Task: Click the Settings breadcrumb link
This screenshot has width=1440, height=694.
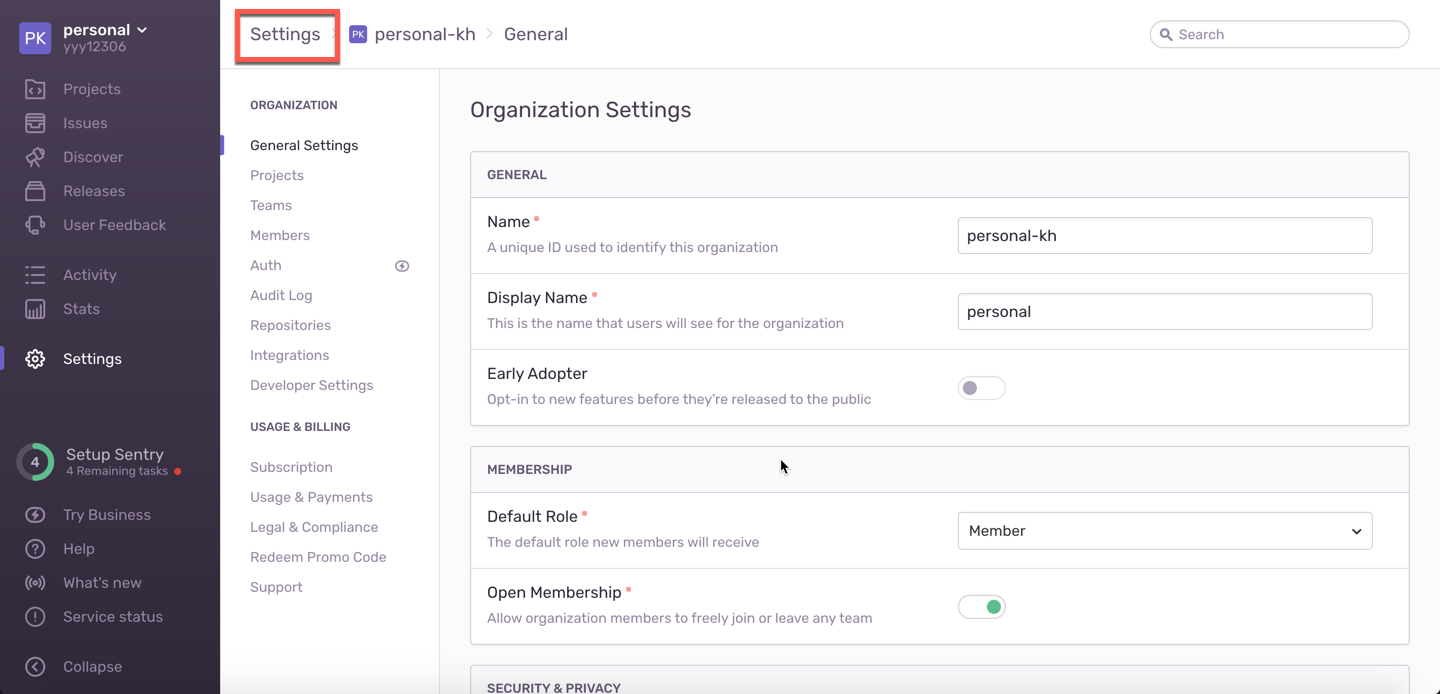Action: 285,34
